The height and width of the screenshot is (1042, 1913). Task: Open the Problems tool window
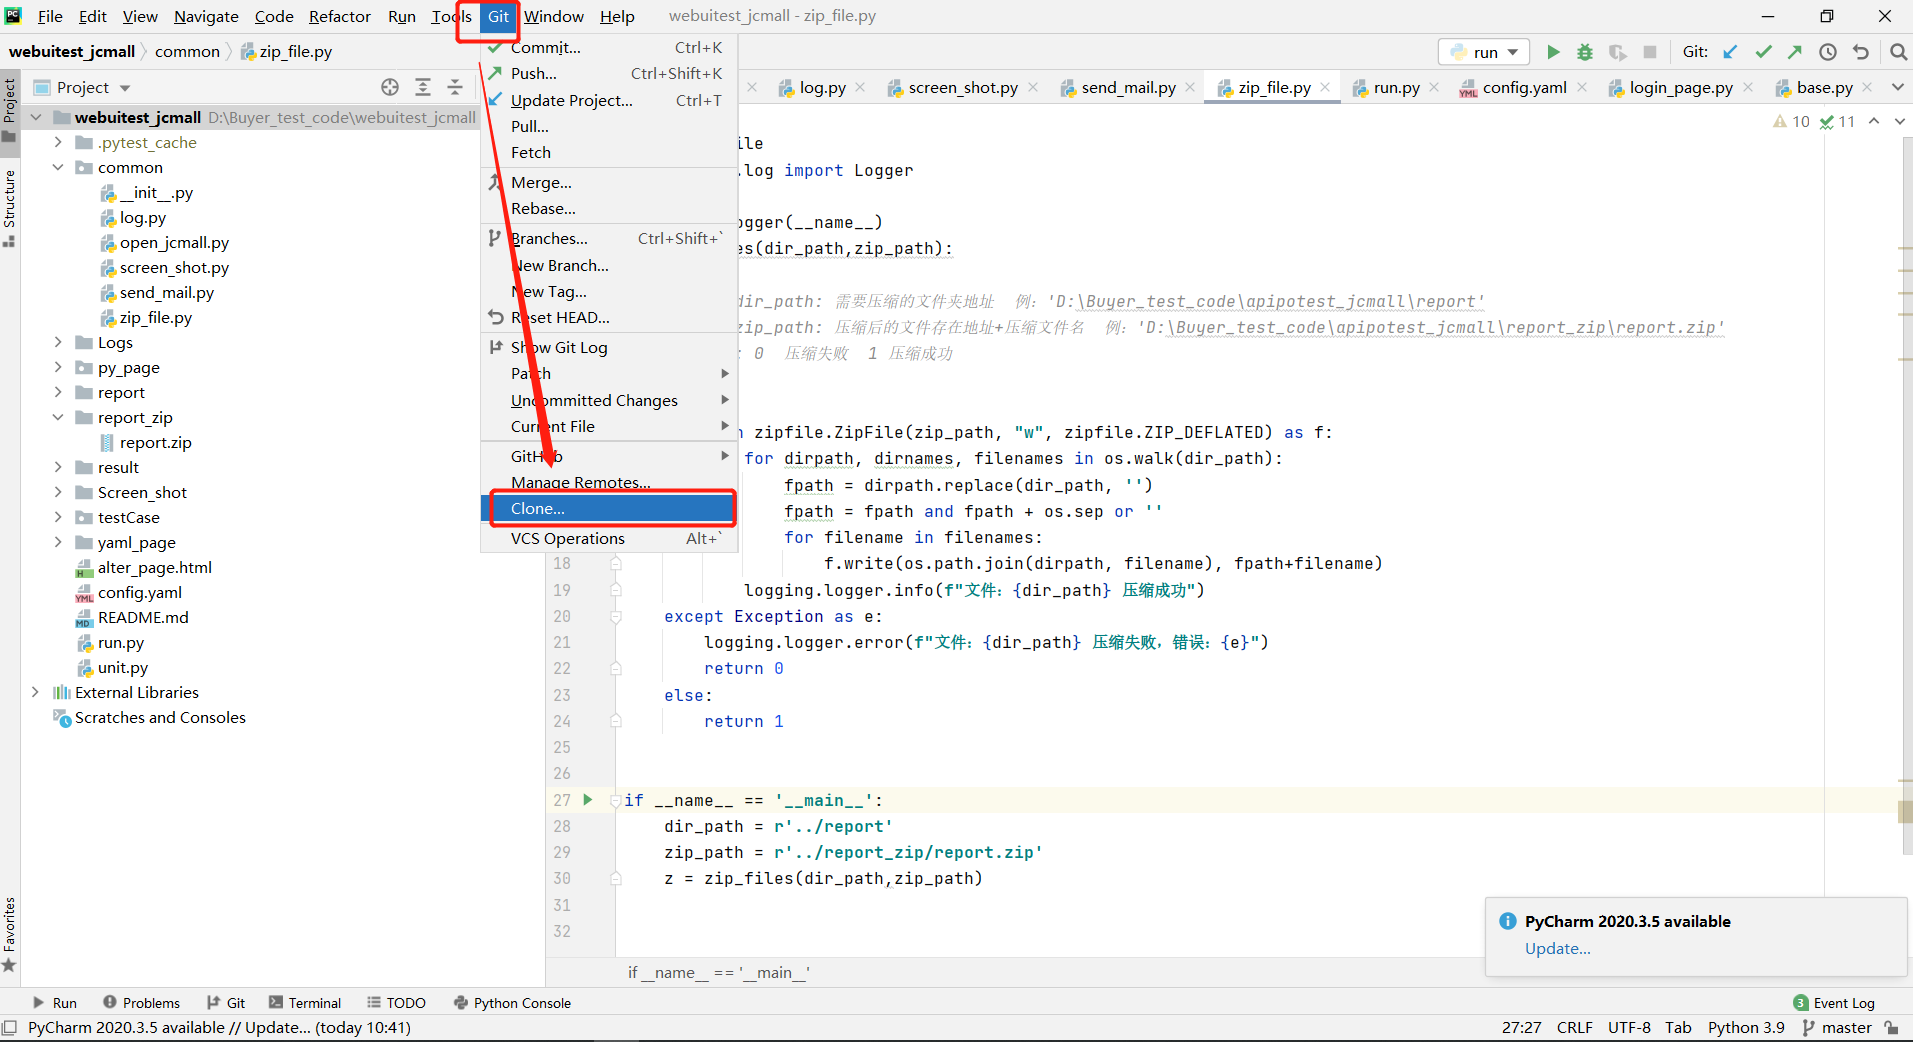[141, 1003]
